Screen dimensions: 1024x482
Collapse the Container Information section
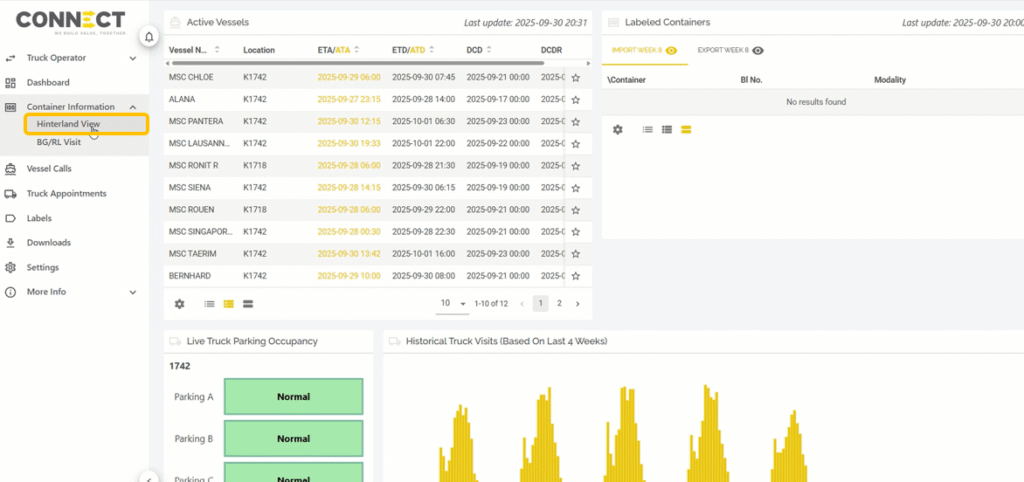point(133,107)
